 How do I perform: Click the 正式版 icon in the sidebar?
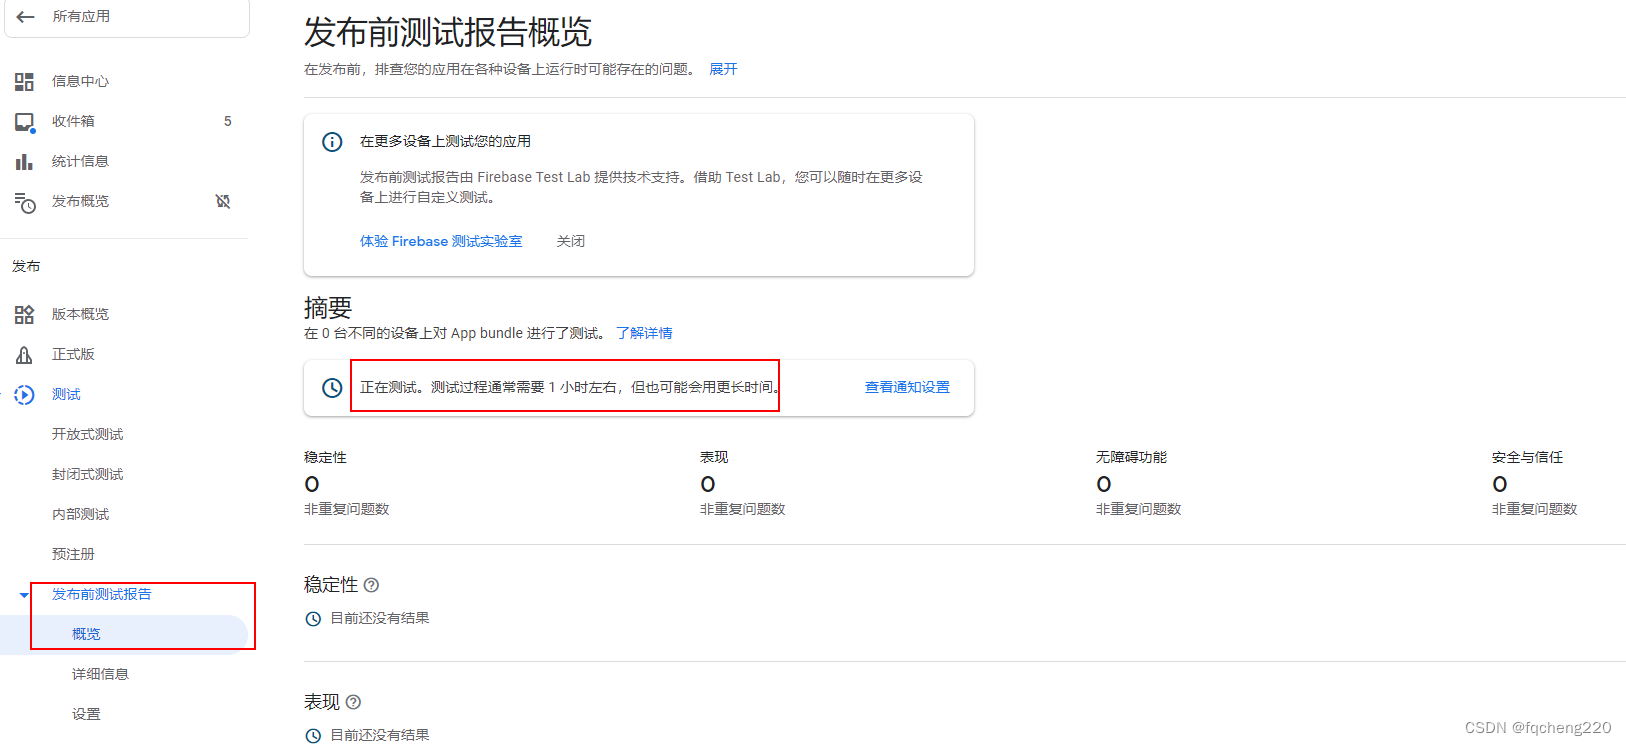24,355
